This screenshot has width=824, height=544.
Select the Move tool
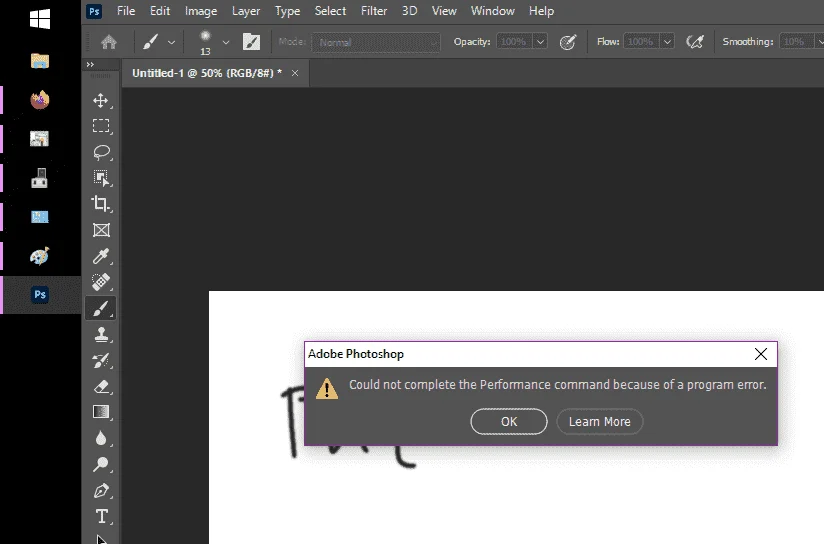click(x=101, y=100)
